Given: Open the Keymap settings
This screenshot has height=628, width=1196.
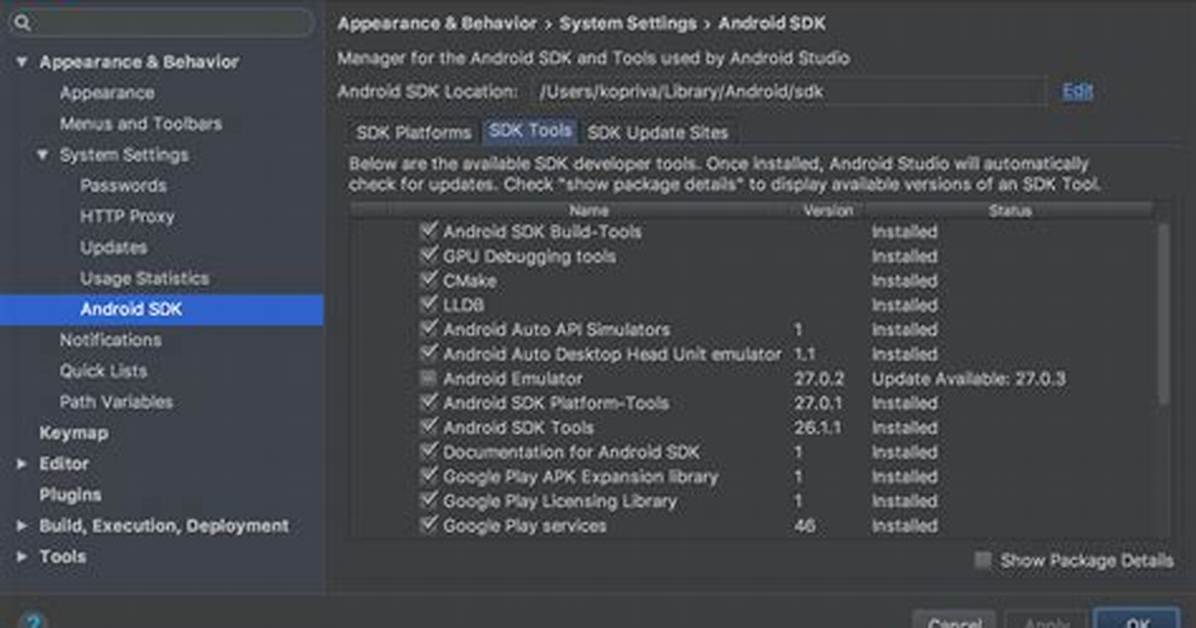Looking at the screenshot, I should 74,433.
